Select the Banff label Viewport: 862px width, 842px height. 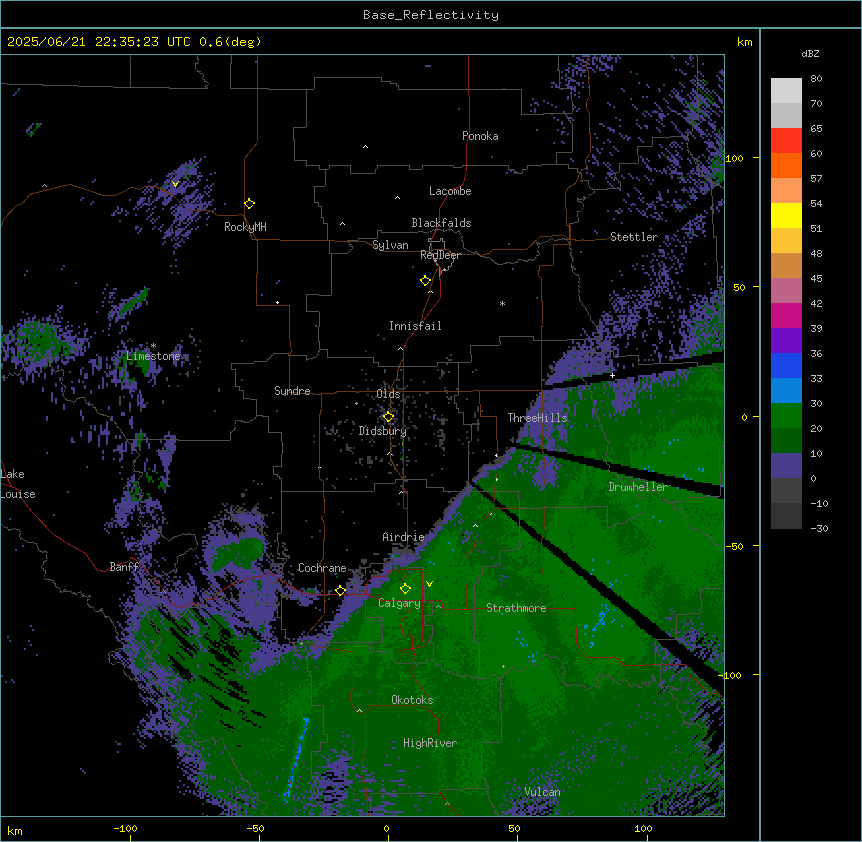tap(124, 567)
